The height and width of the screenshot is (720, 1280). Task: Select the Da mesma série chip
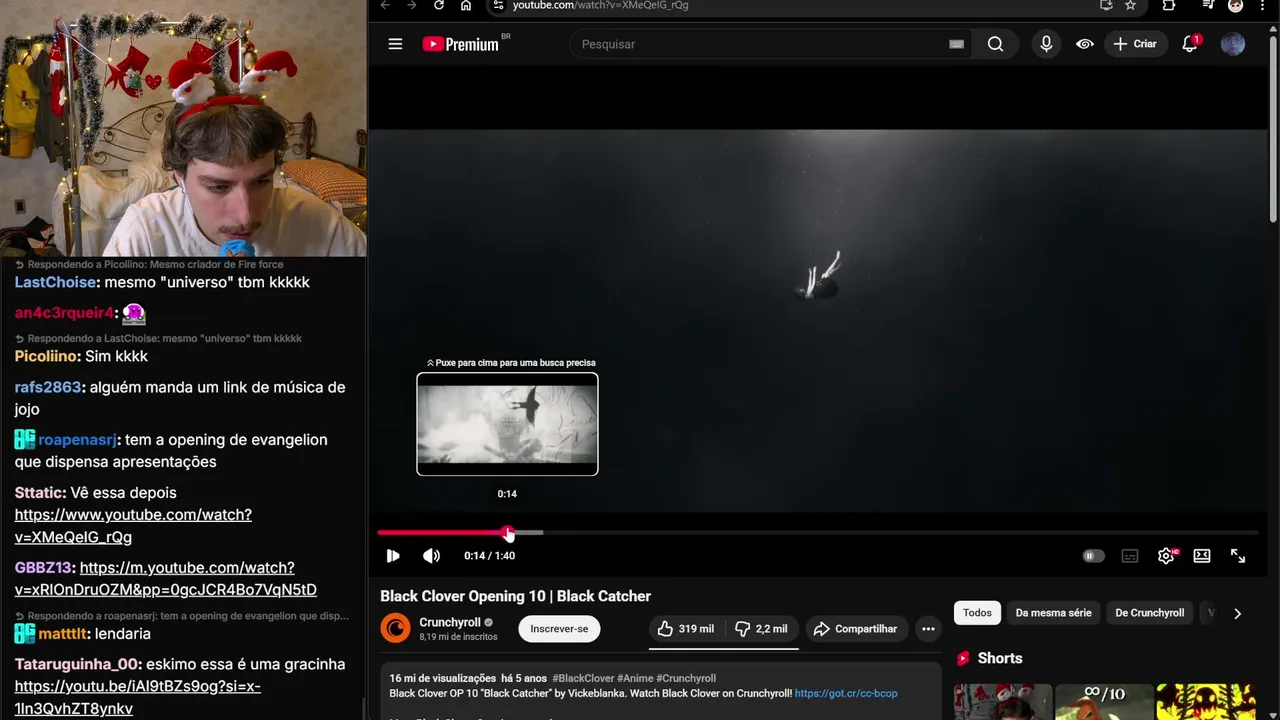pyautogui.click(x=1053, y=613)
